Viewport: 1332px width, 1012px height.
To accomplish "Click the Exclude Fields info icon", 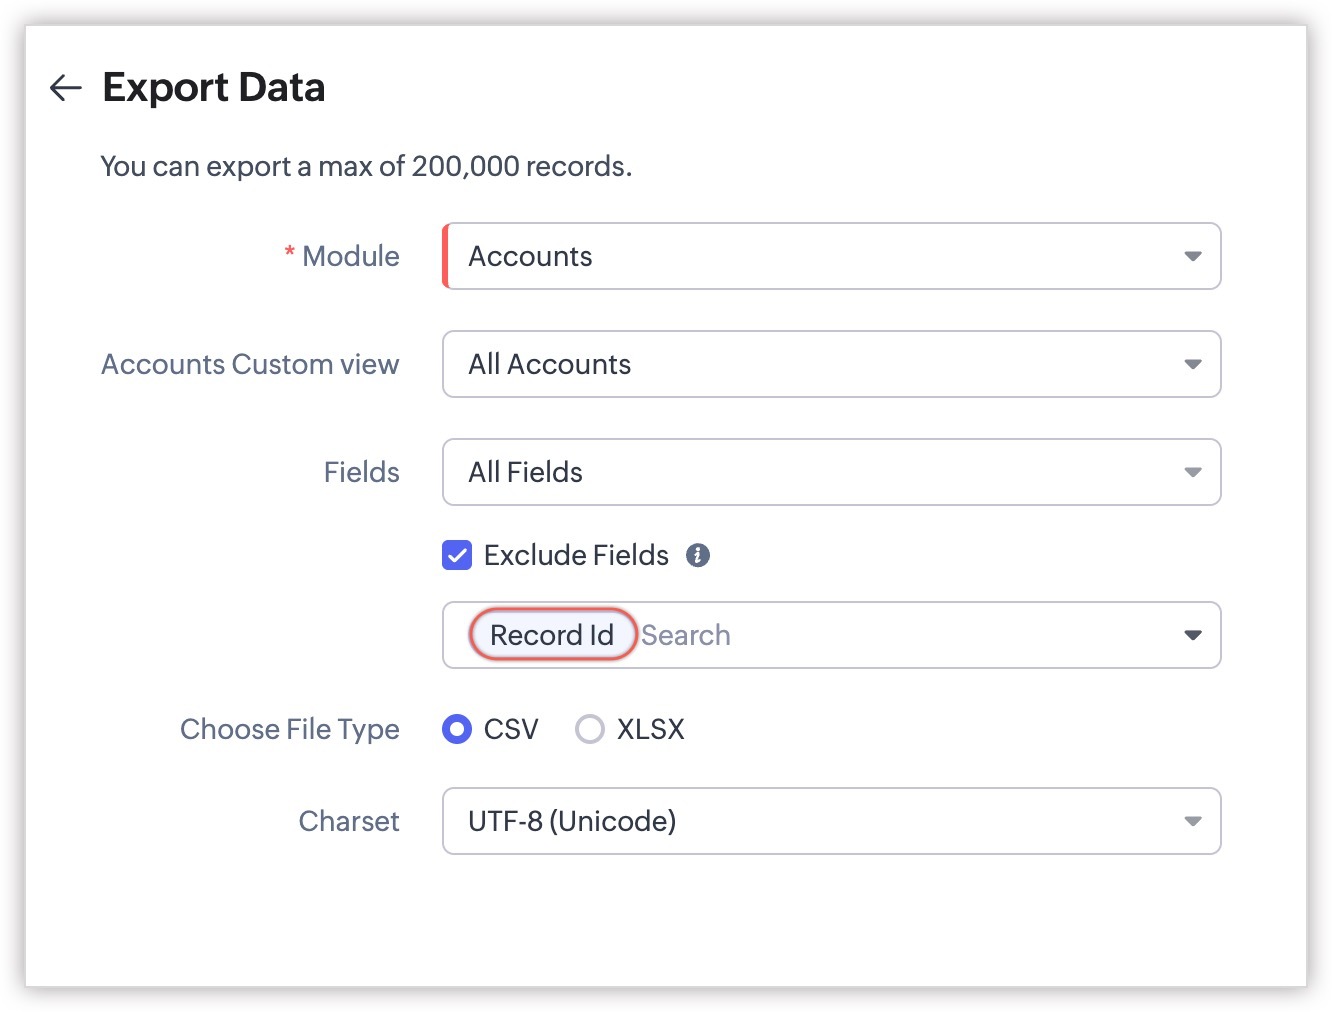I will coord(698,555).
